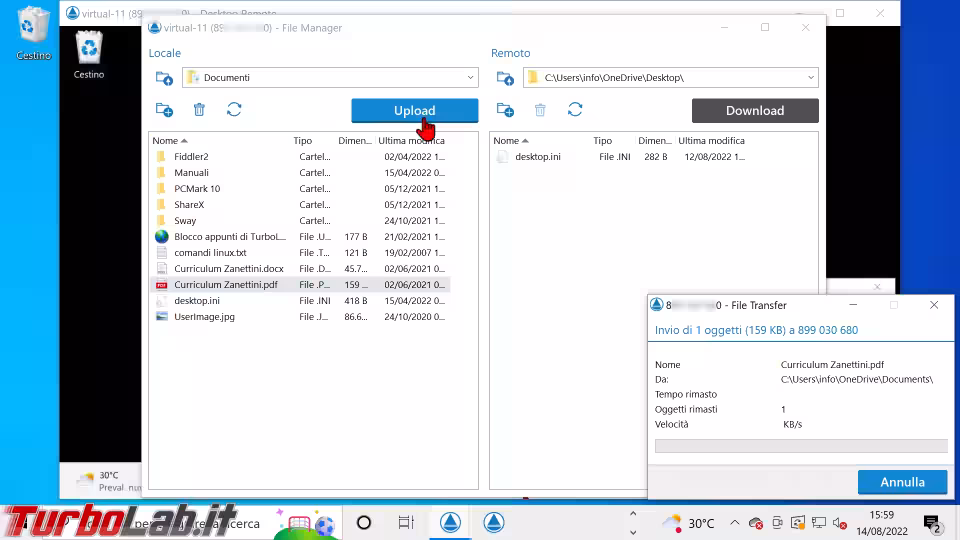960x540 pixels.
Task: Open Cortana circle on taskbar
Action: [x=364, y=522]
